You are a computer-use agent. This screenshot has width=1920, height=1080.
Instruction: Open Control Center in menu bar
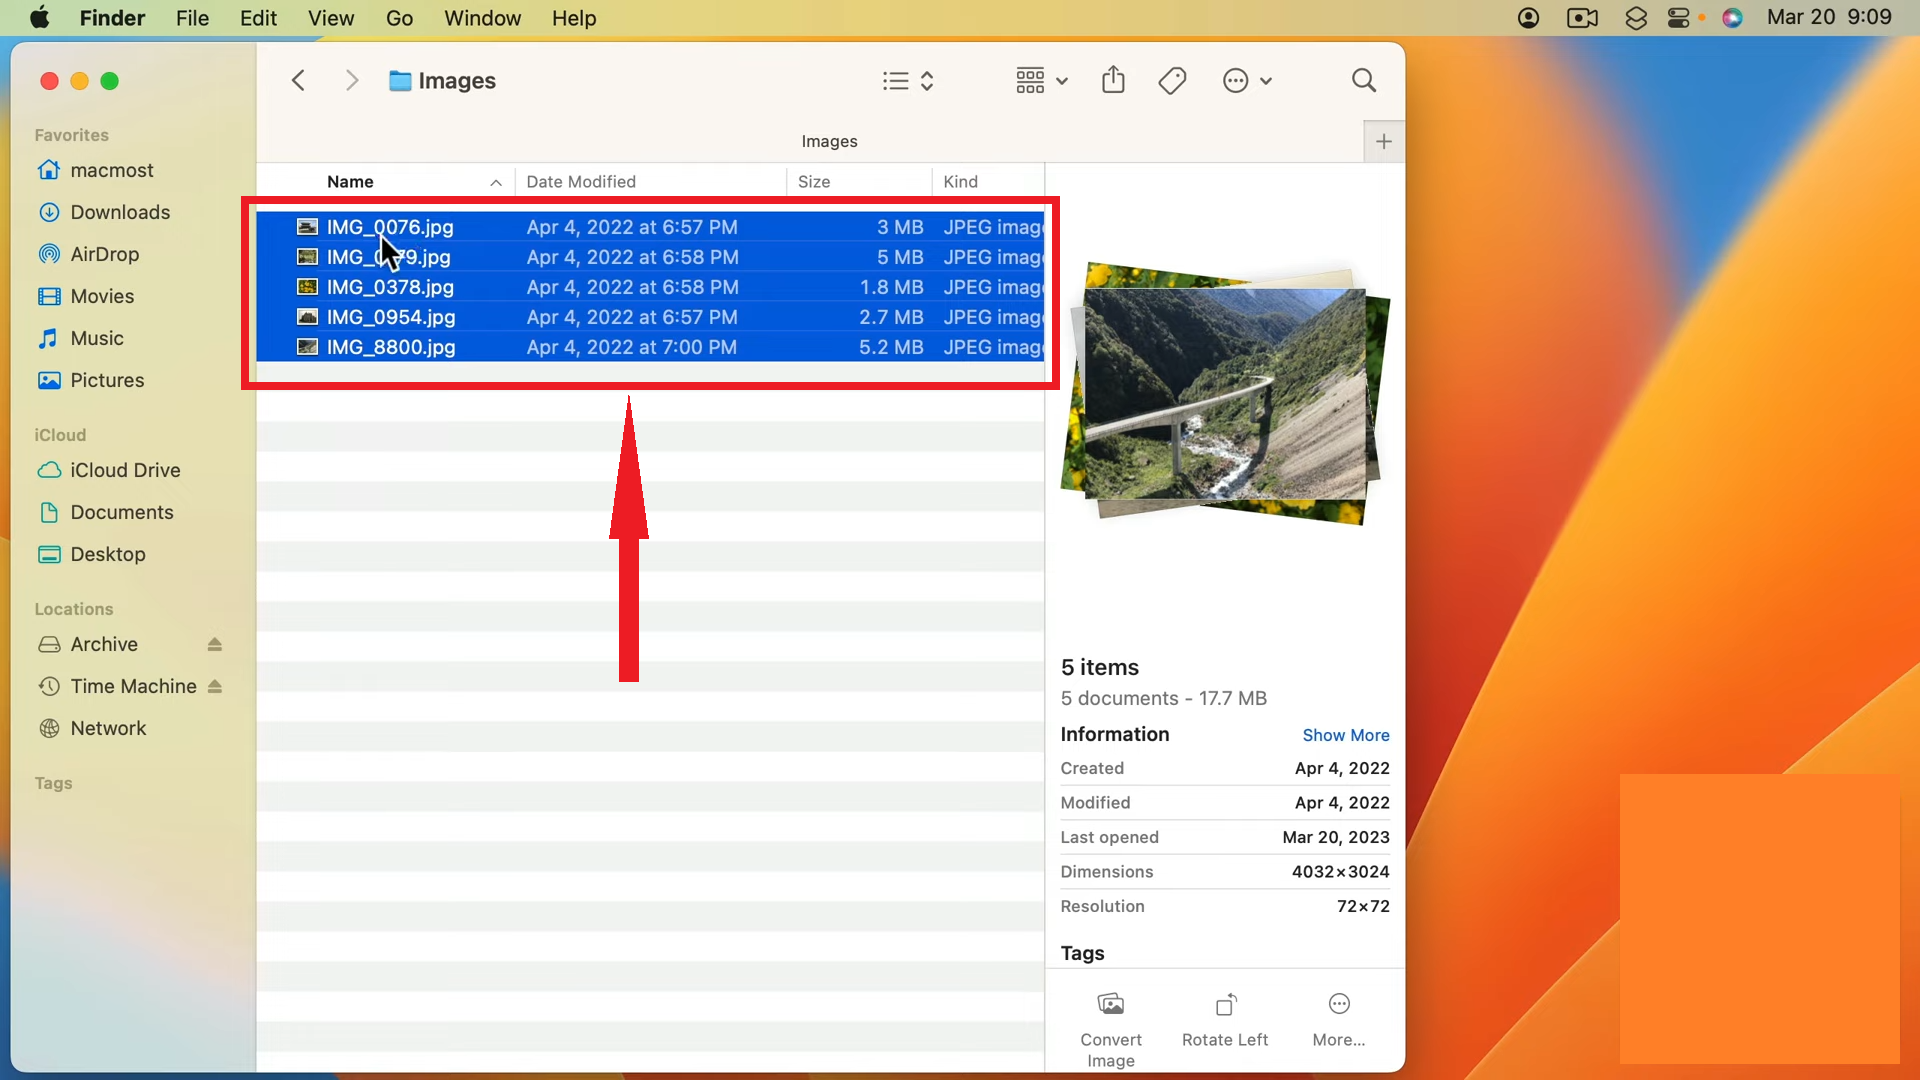tap(1679, 18)
